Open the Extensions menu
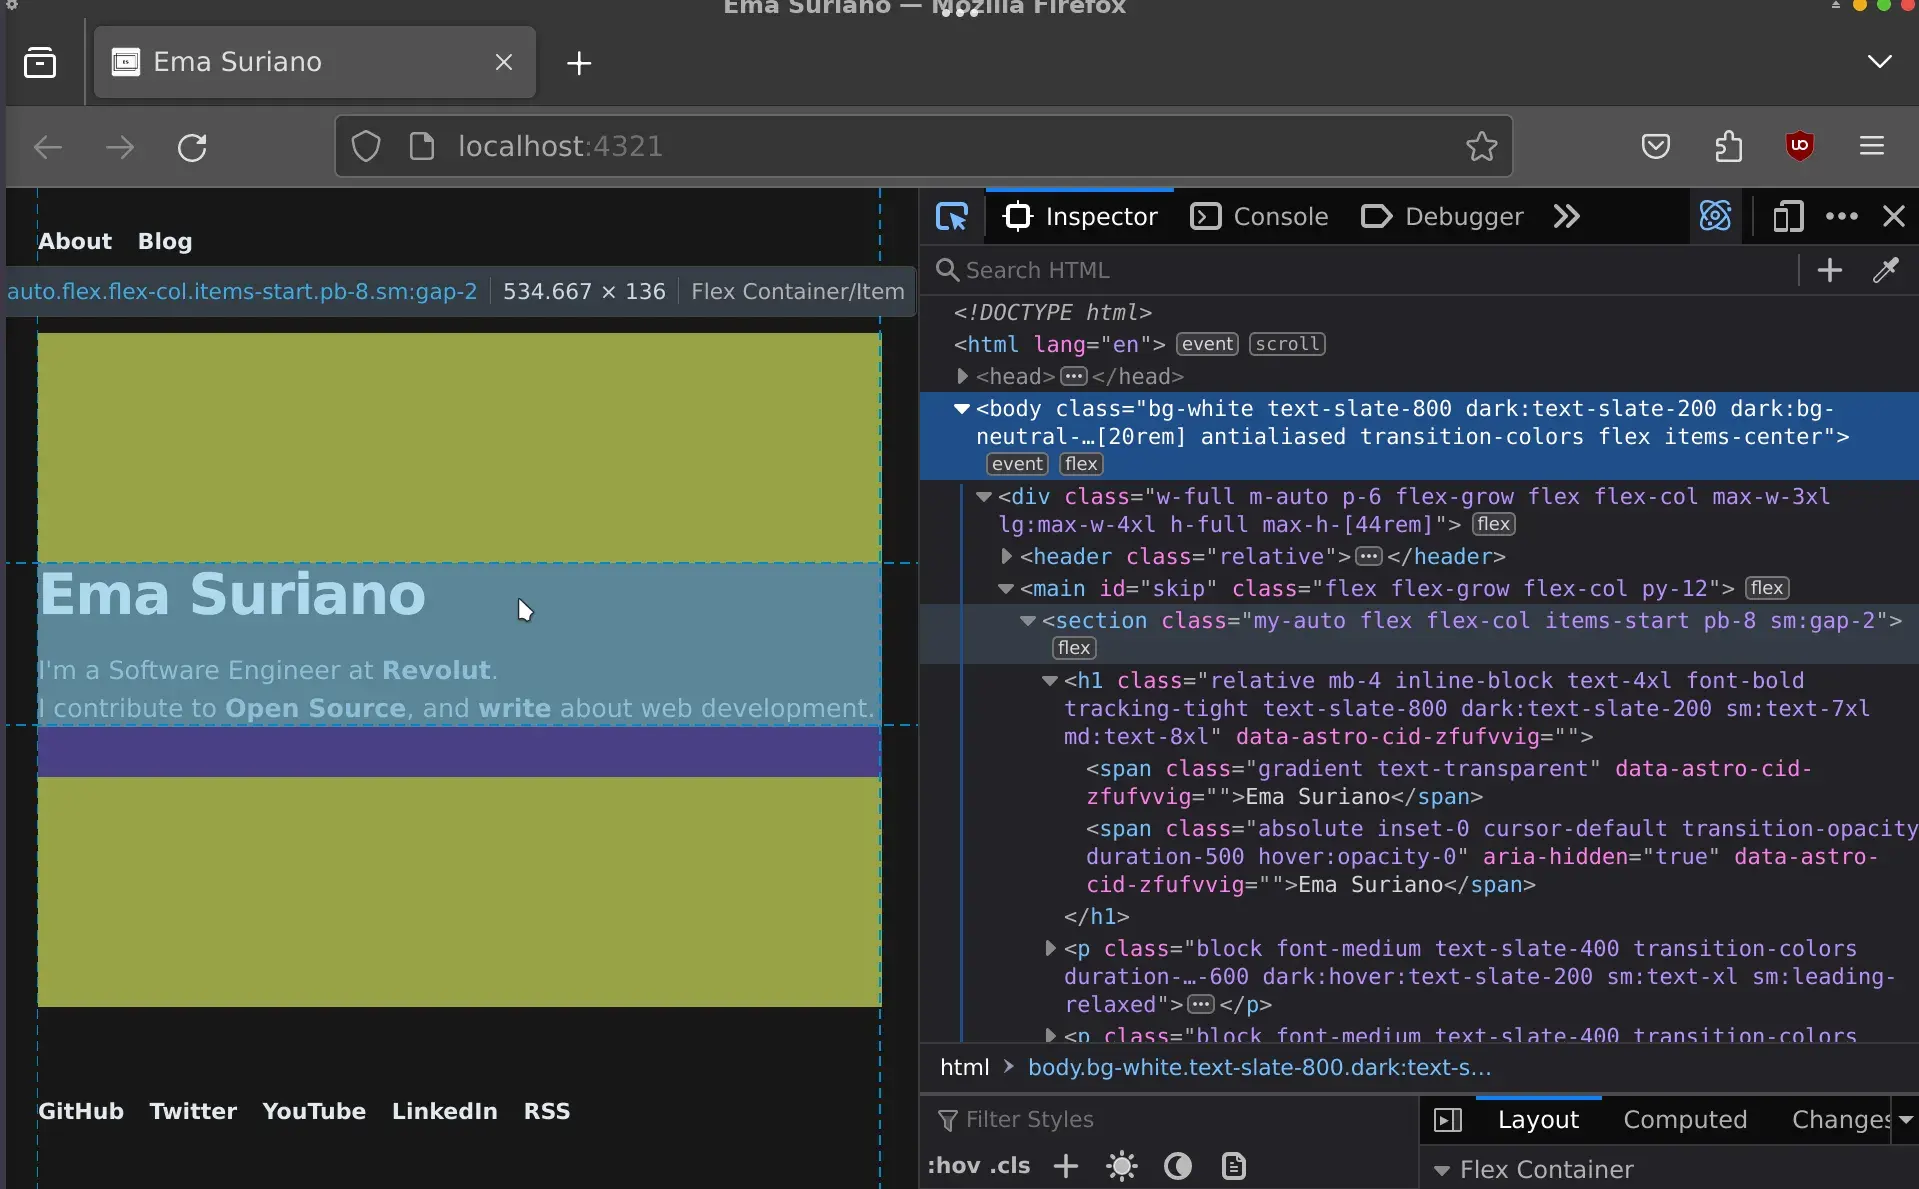The width and height of the screenshot is (1919, 1189). 1728,147
